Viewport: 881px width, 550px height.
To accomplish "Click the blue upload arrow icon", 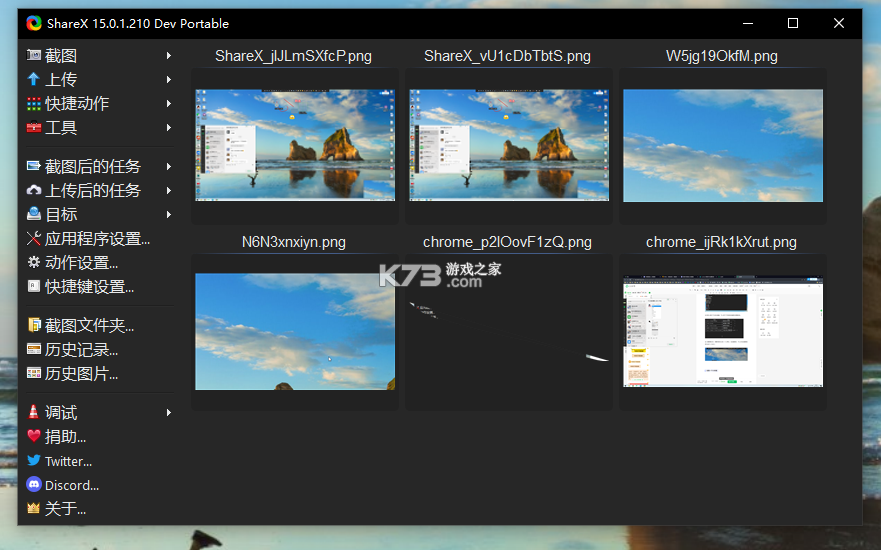I will point(34,79).
